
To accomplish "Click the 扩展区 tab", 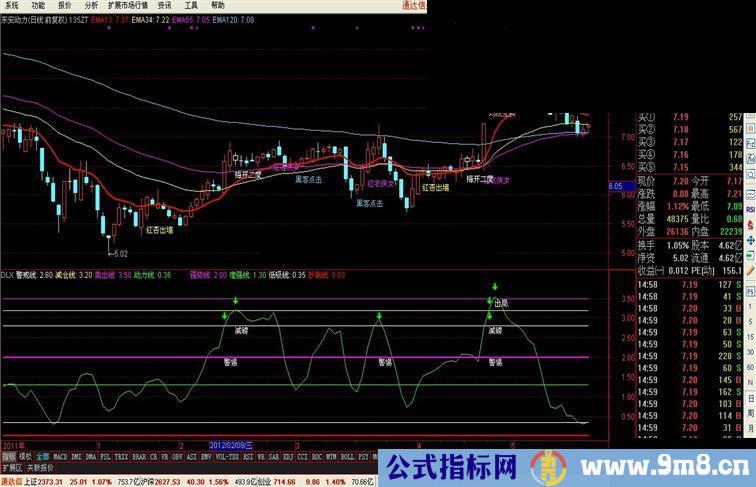I will pos(12,467).
